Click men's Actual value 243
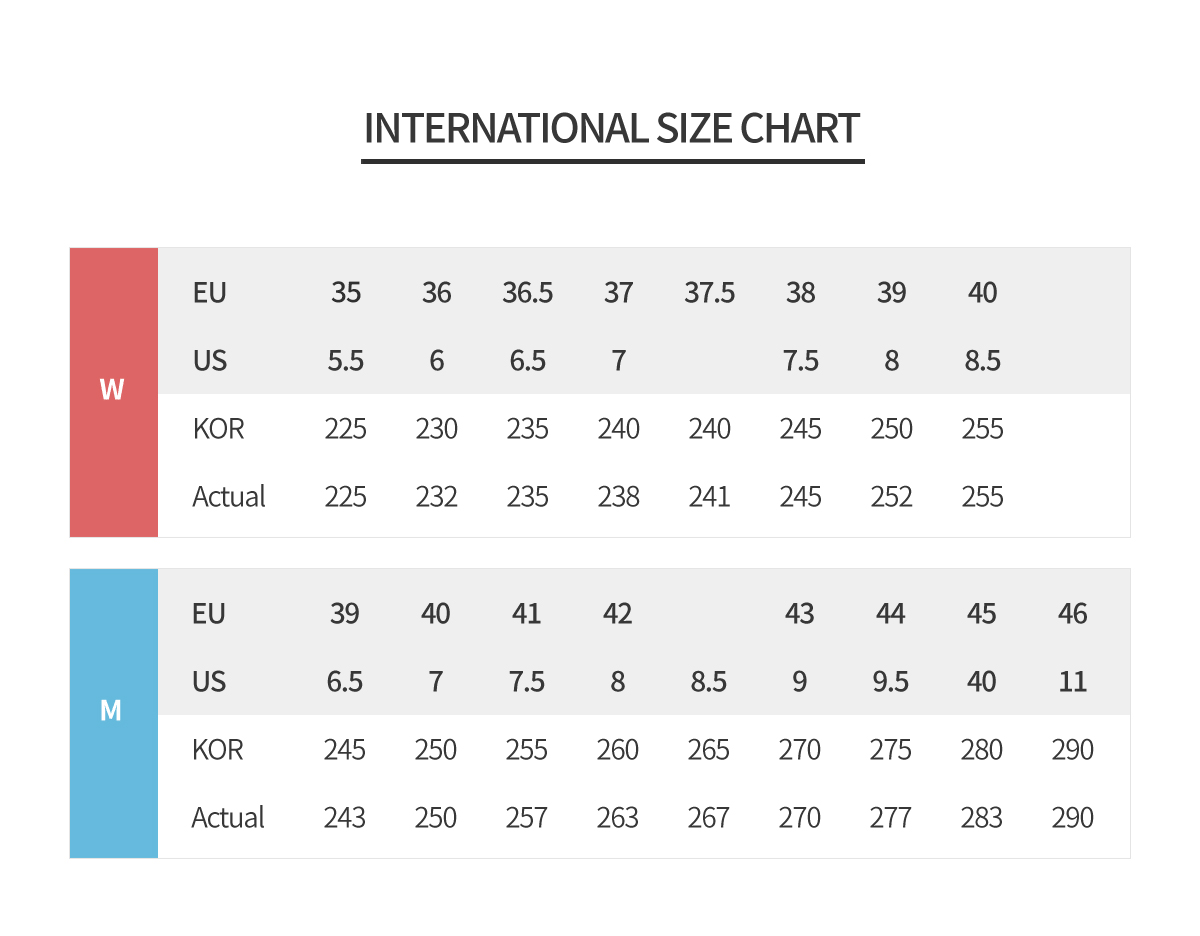Viewport: 1200px width, 936px height. (x=344, y=818)
